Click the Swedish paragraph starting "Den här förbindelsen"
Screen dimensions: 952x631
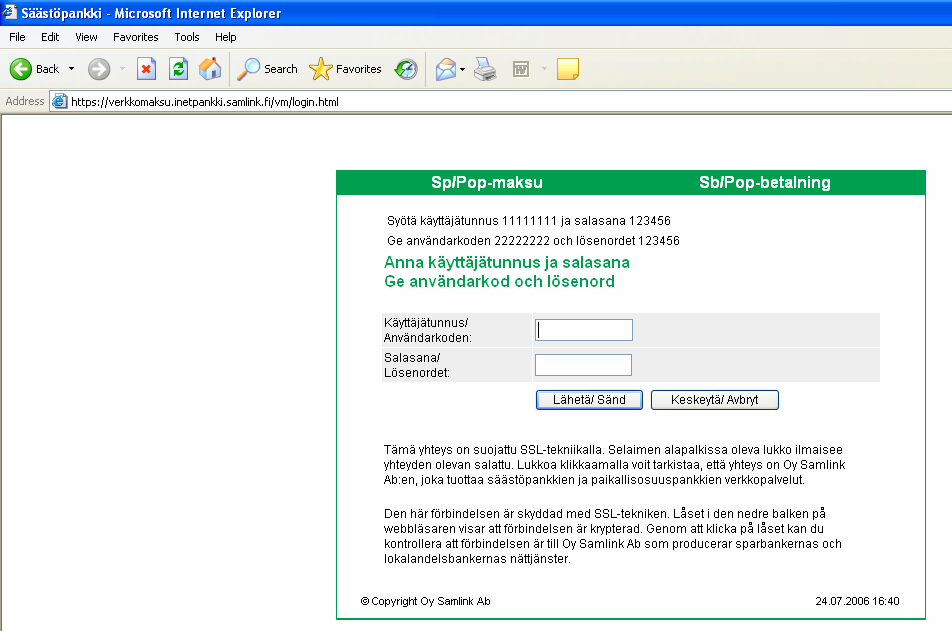tap(613, 536)
